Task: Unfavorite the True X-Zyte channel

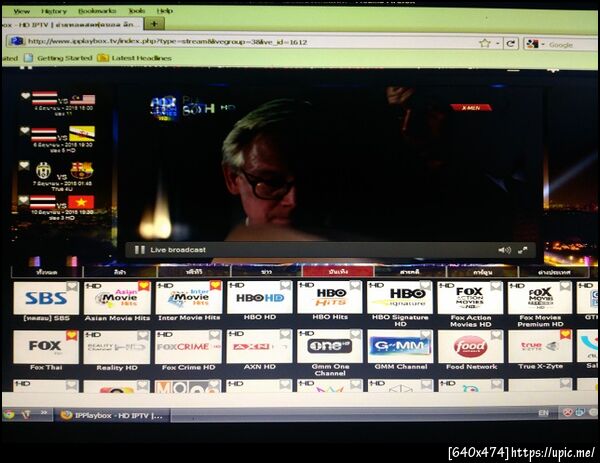Action: [x=566, y=335]
